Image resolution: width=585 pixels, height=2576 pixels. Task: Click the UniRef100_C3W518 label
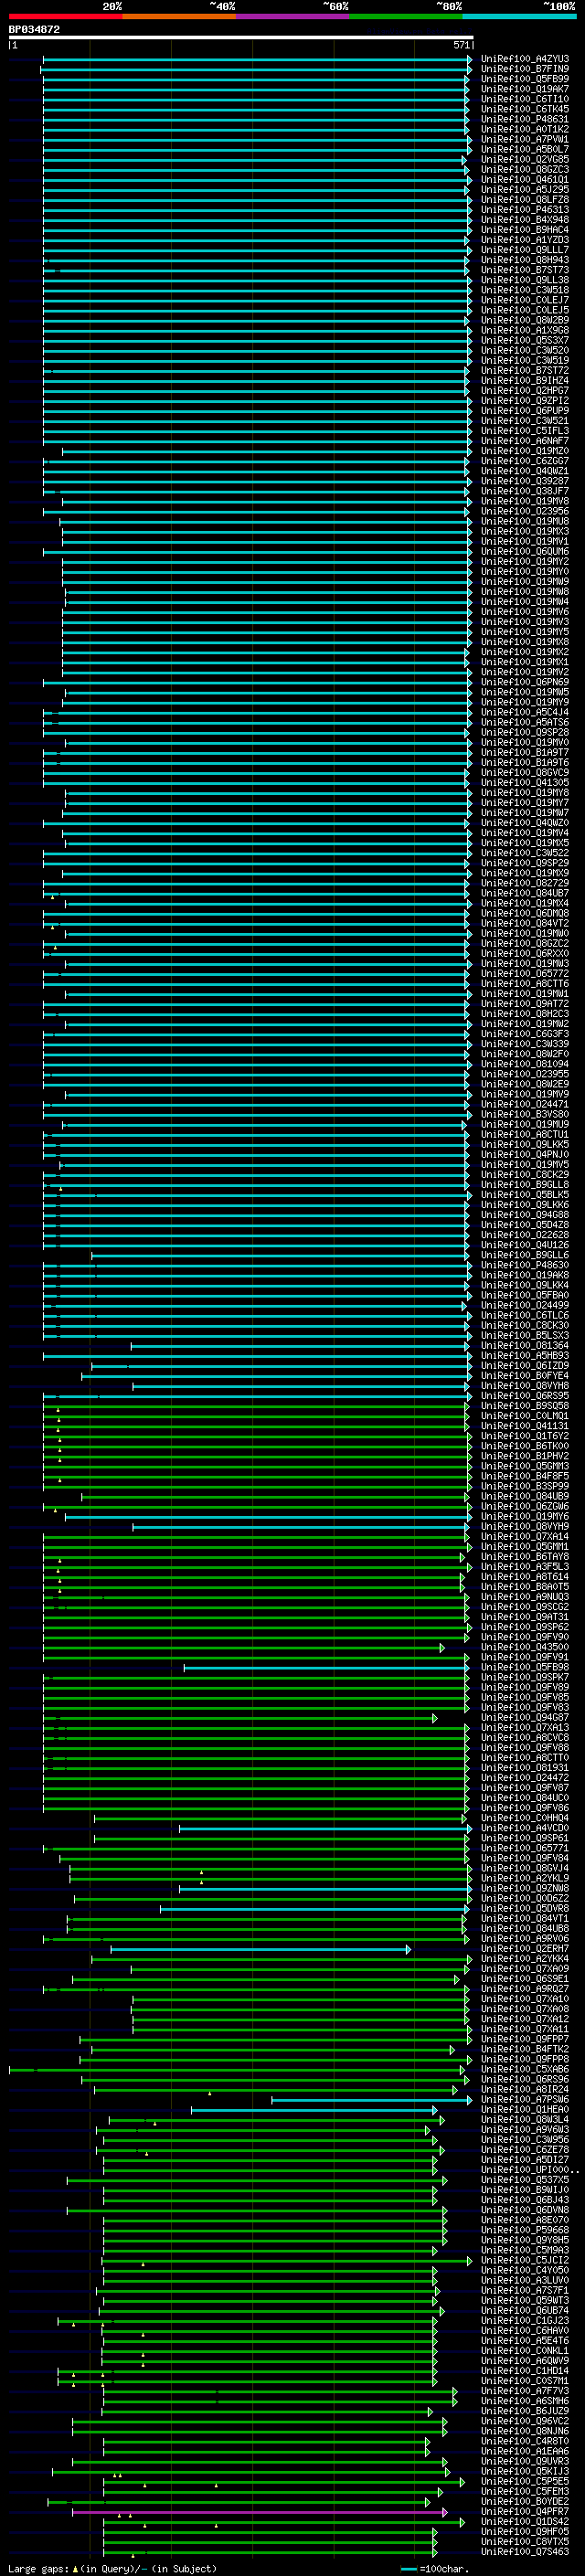[524, 290]
